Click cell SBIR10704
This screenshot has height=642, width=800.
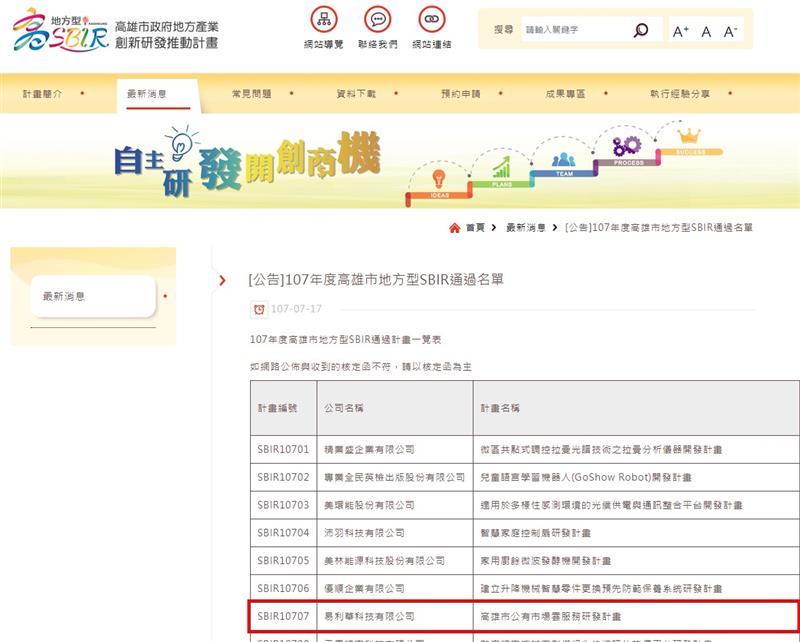283,533
